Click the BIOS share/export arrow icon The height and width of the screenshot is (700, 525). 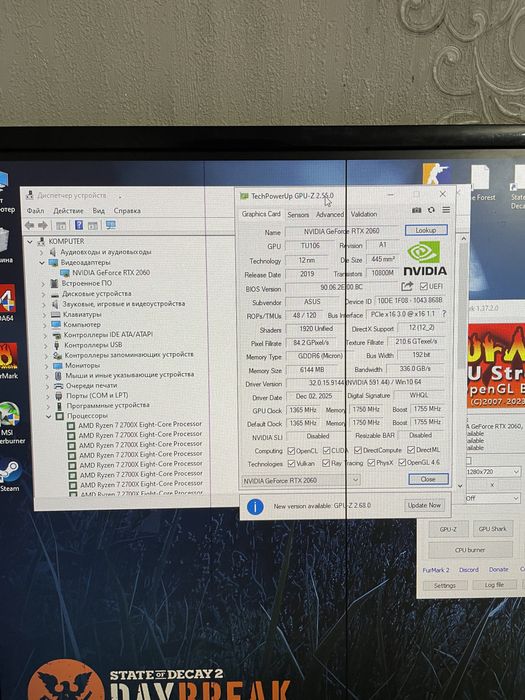click(407, 286)
